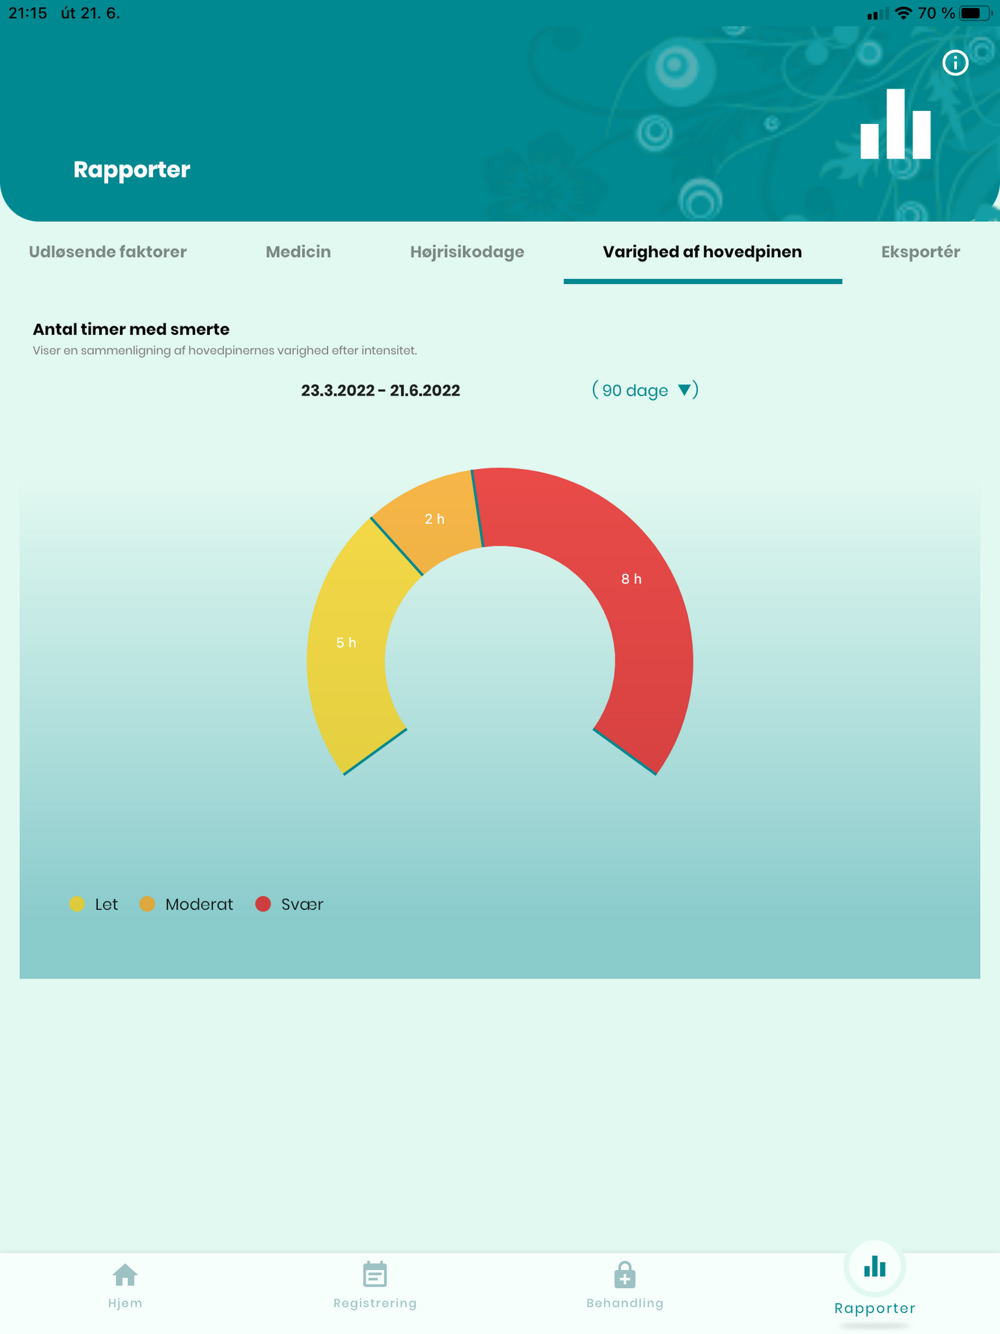This screenshot has height=1334, width=1000.
Task: Open Hjem home icon
Action: pos(125,1275)
